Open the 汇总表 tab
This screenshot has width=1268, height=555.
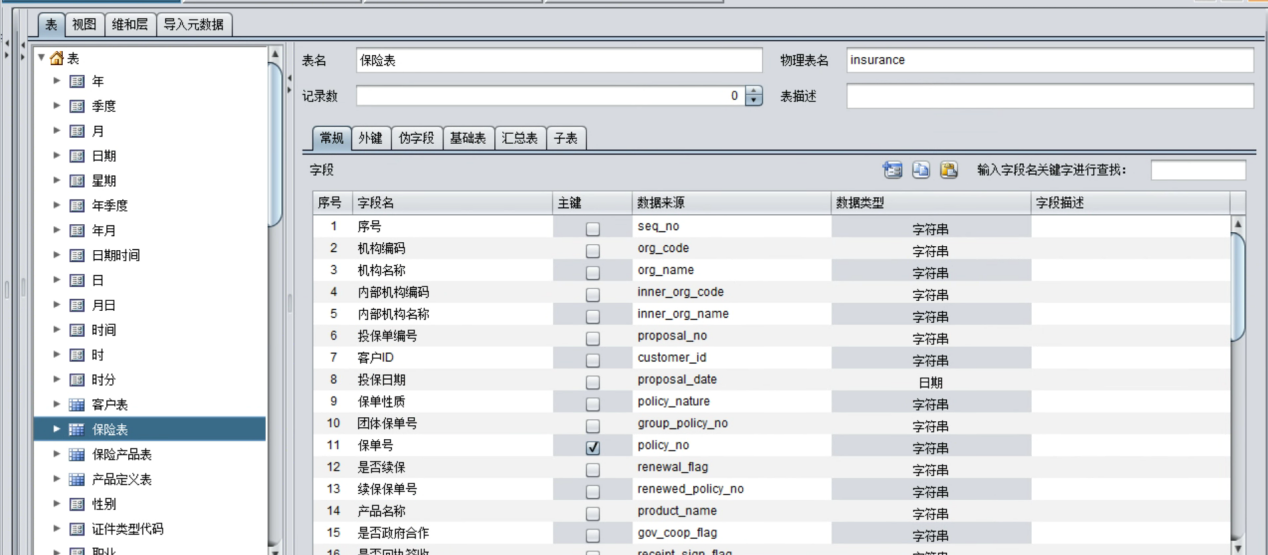(x=519, y=139)
